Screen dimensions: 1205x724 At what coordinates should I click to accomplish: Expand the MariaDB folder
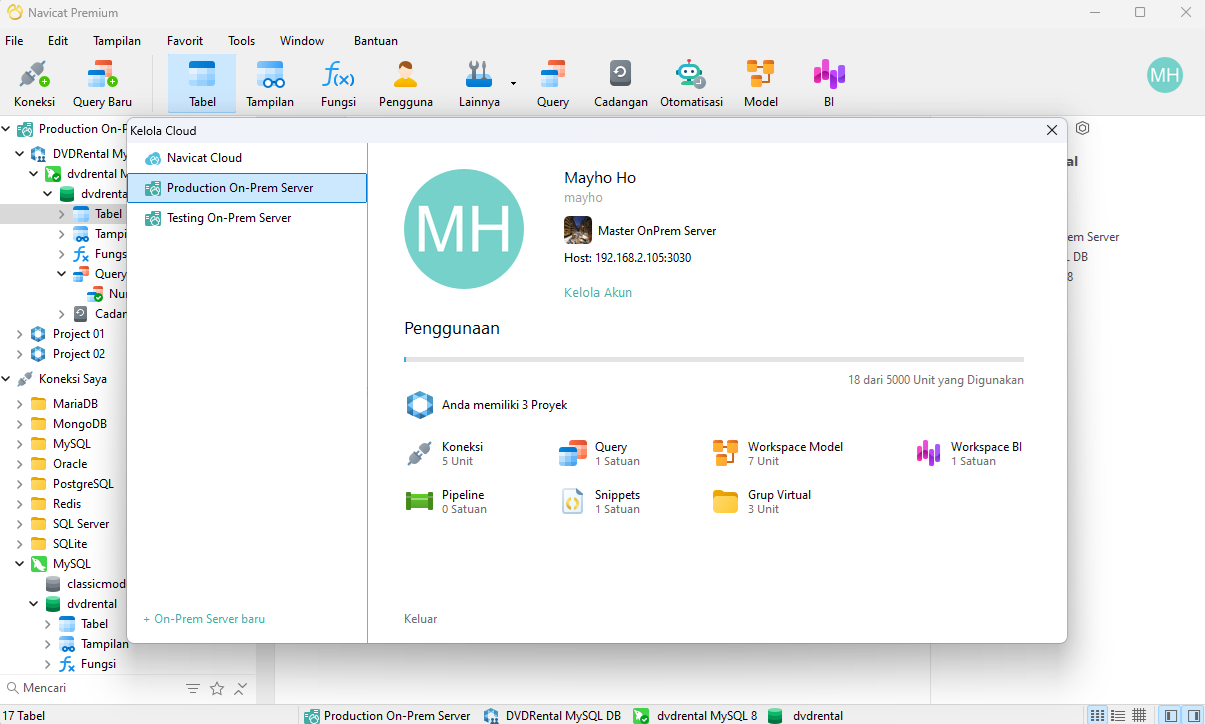[20, 404]
